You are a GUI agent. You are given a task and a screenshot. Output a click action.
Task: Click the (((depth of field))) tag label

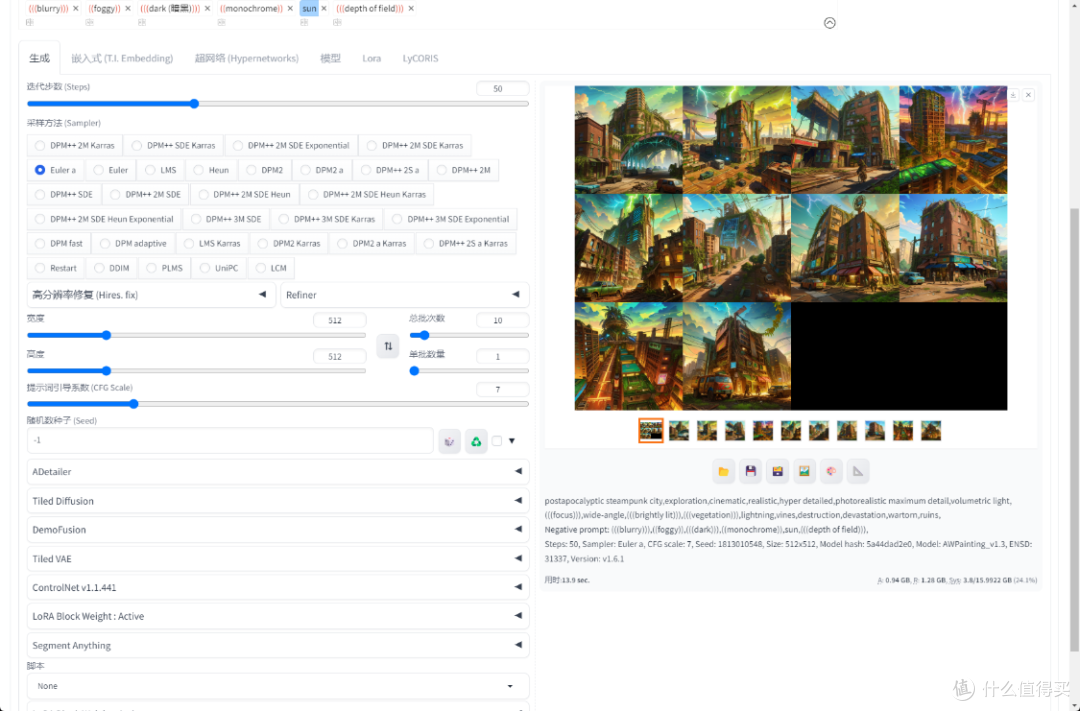point(370,8)
